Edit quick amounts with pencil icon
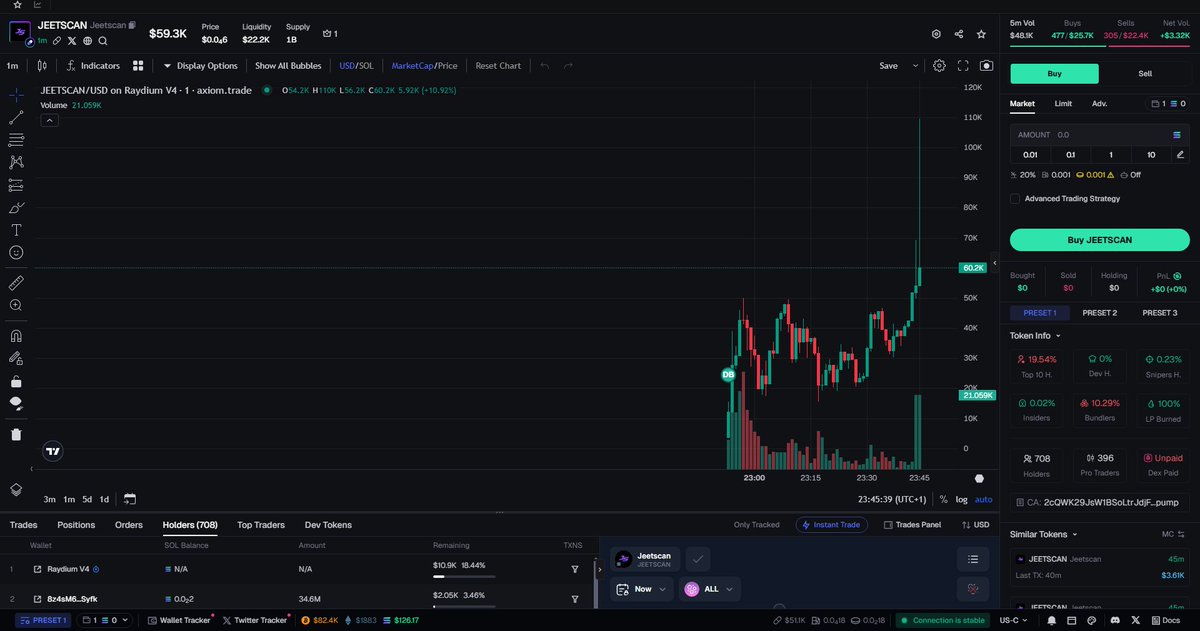The height and width of the screenshot is (631, 1200). [x=1180, y=155]
